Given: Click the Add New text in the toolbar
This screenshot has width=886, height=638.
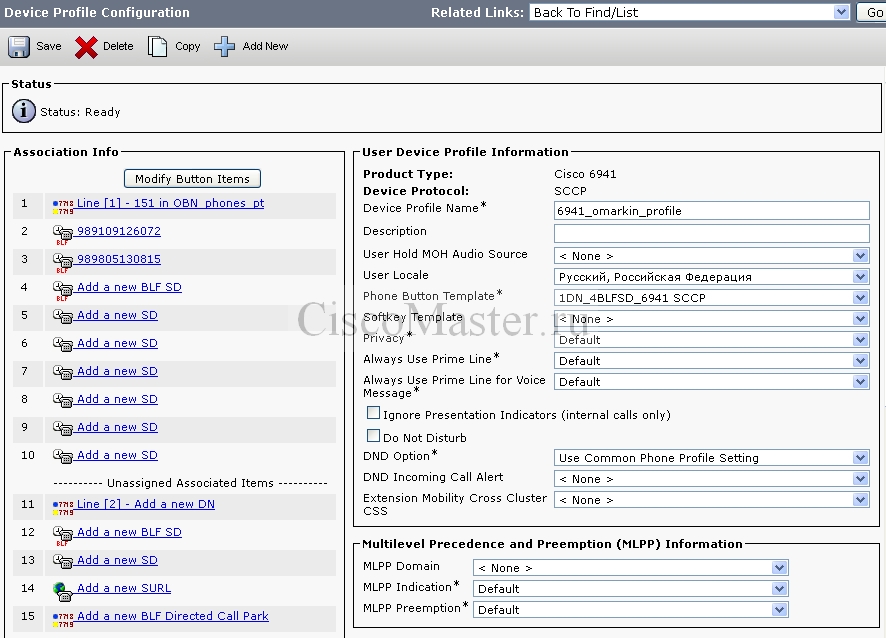Looking at the screenshot, I should (x=265, y=46).
